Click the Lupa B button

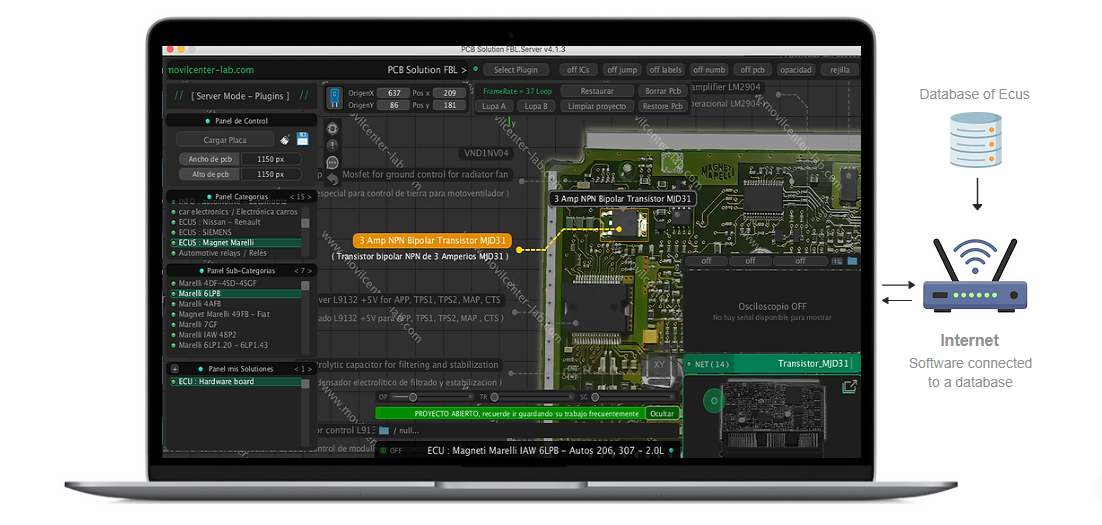(536, 106)
